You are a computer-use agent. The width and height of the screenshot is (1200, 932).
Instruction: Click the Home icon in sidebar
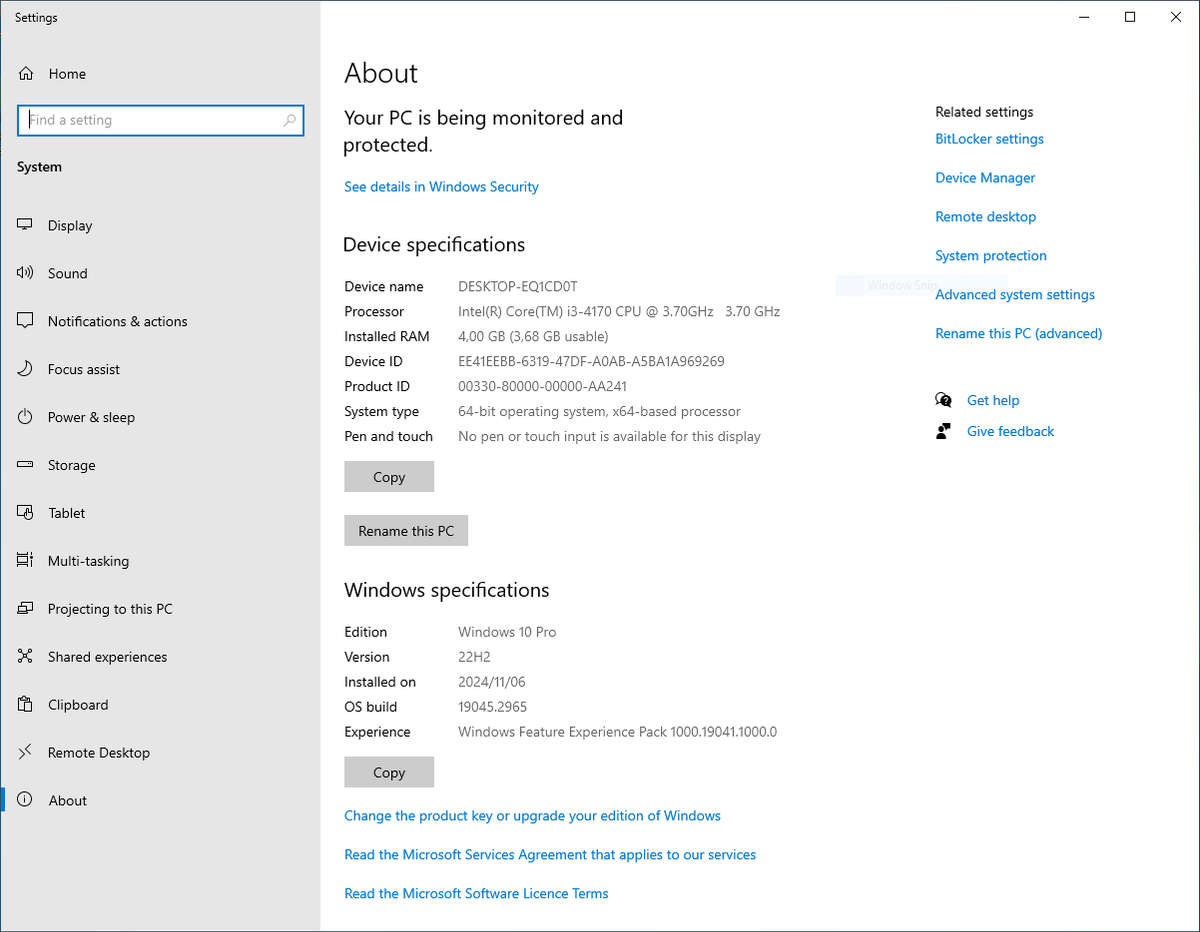pyautogui.click(x=26, y=74)
